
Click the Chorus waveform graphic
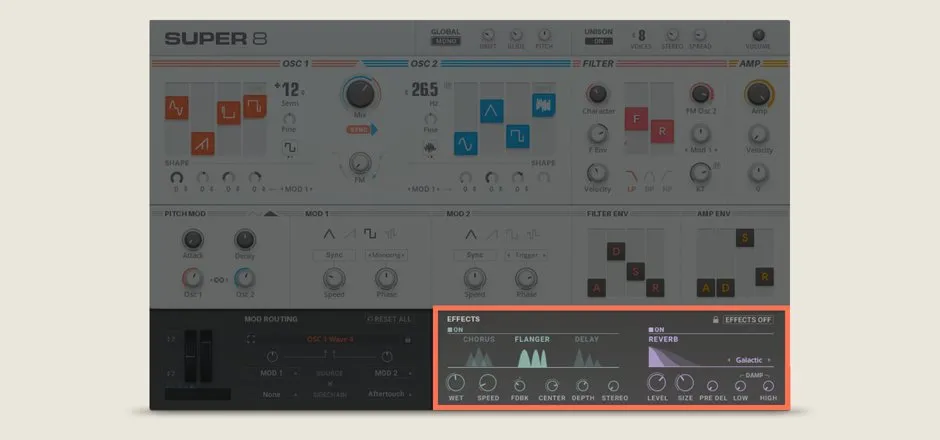[x=479, y=358]
